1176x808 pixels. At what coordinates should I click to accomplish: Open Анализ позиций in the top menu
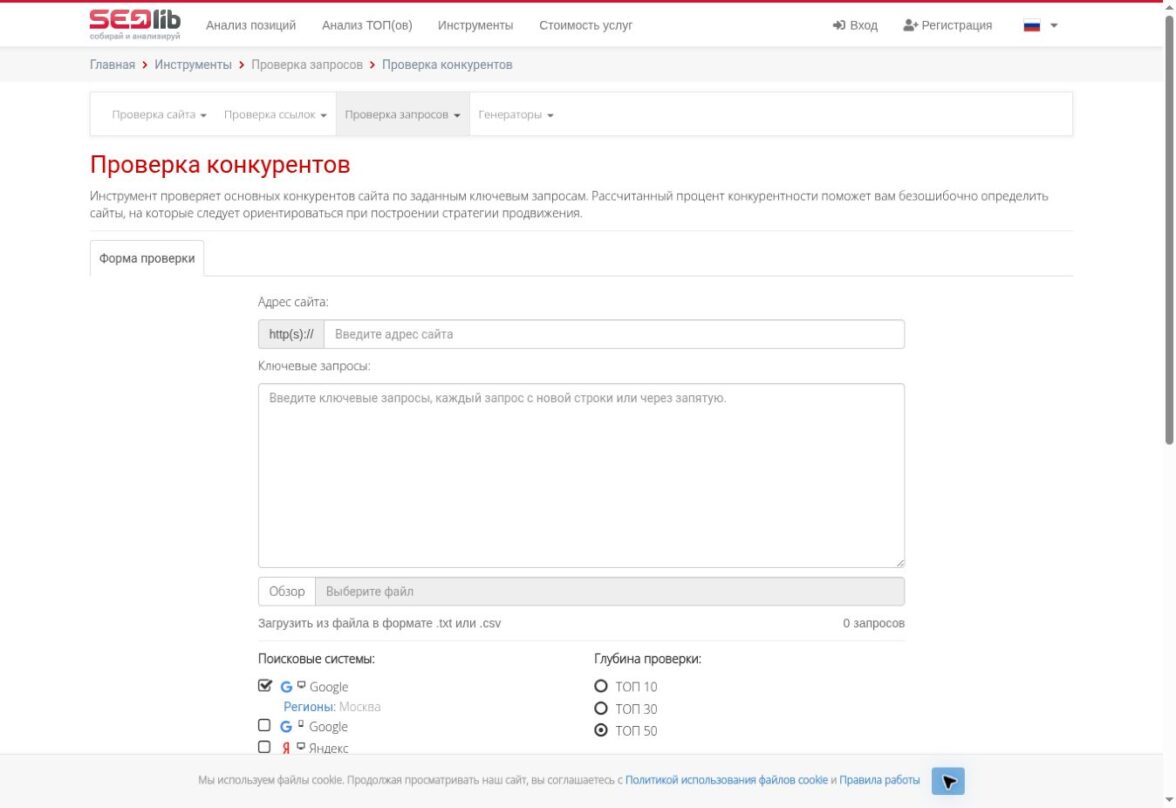pyautogui.click(x=250, y=26)
